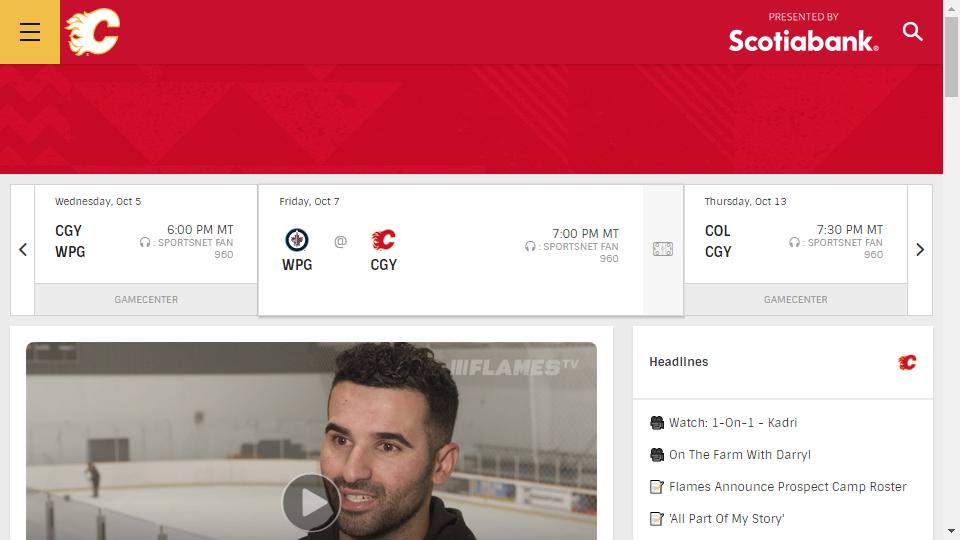This screenshot has height=540, width=960.
Task: Open GameCenter for COL vs CGY Oct 13
Action: point(795,299)
